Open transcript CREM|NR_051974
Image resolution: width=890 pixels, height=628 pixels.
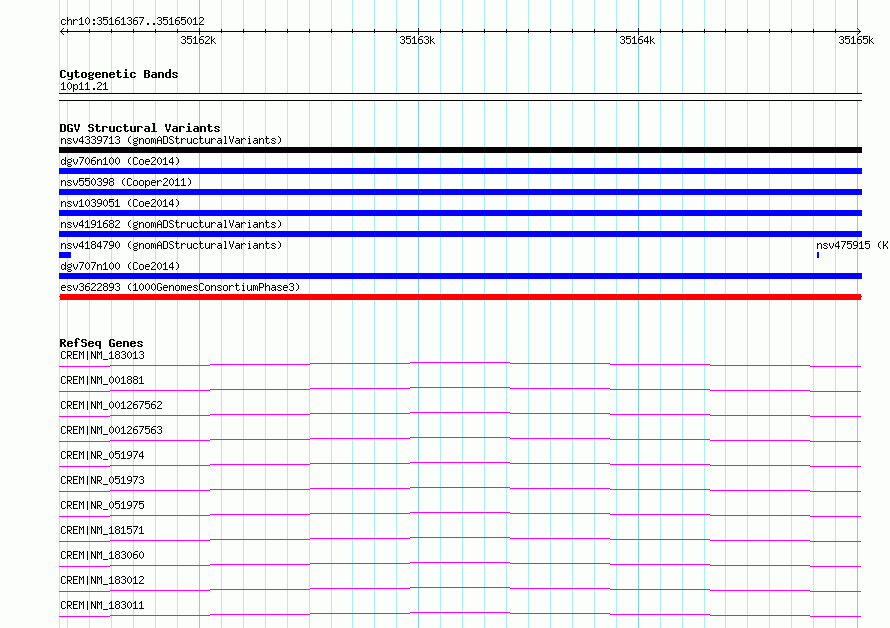click(102, 455)
